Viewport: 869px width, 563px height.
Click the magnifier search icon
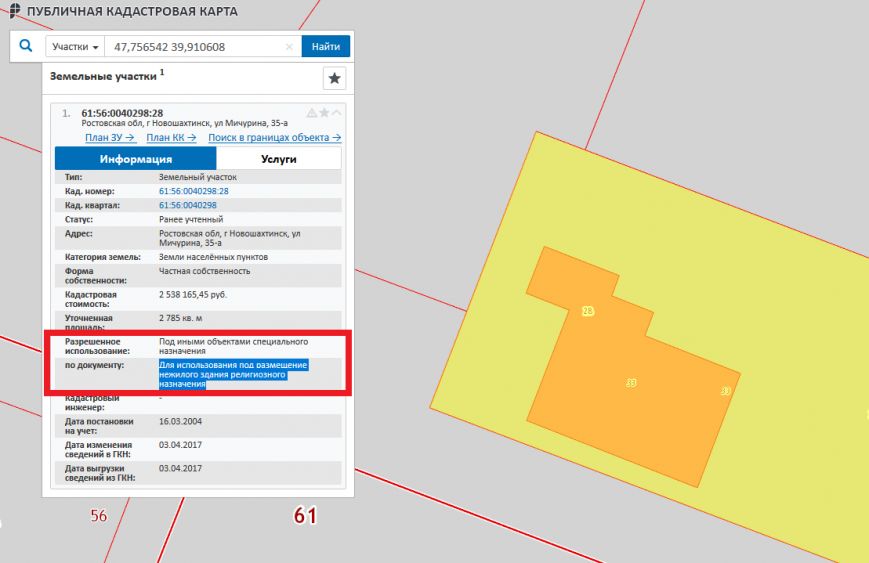[26, 46]
